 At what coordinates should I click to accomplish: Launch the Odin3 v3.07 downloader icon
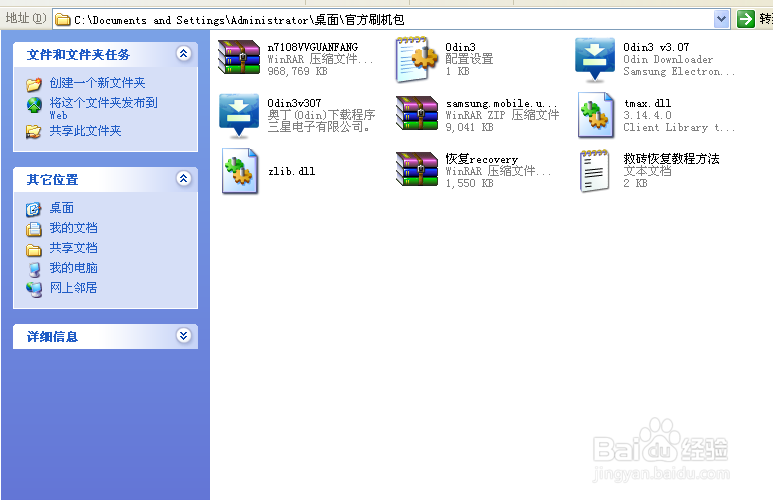(595, 59)
